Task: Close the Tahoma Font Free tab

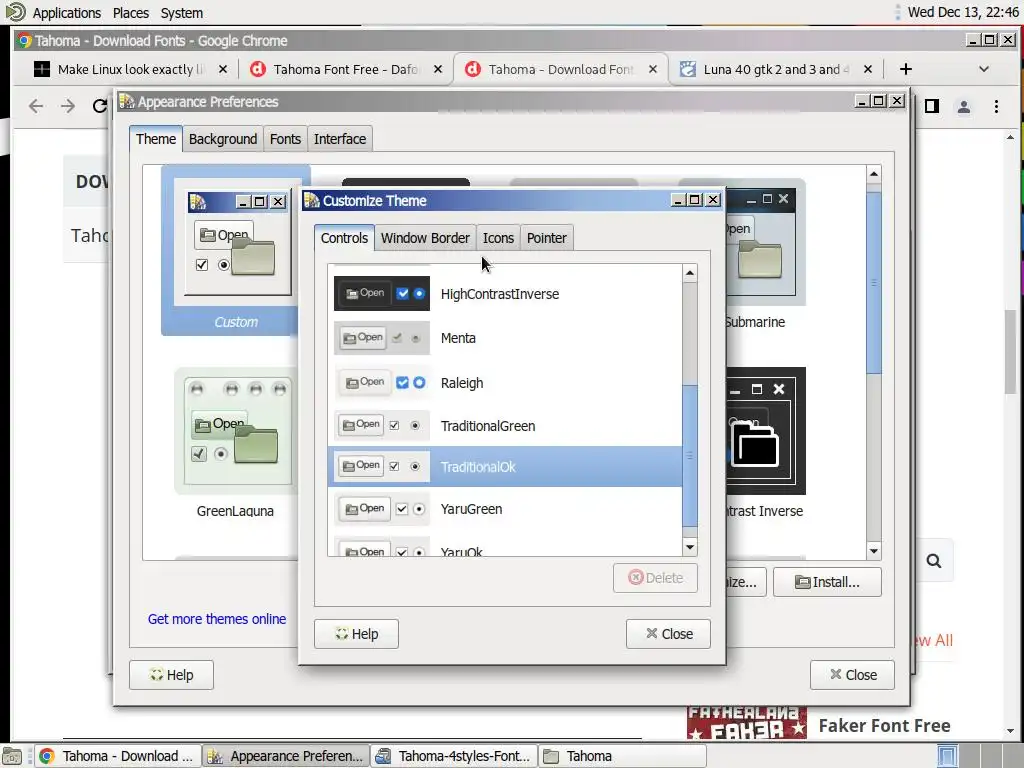Action: tap(438, 69)
